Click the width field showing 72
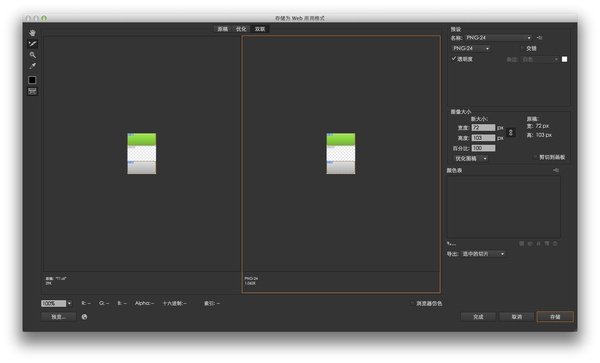This screenshot has height=363, width=600. click(x=483, y=127)
